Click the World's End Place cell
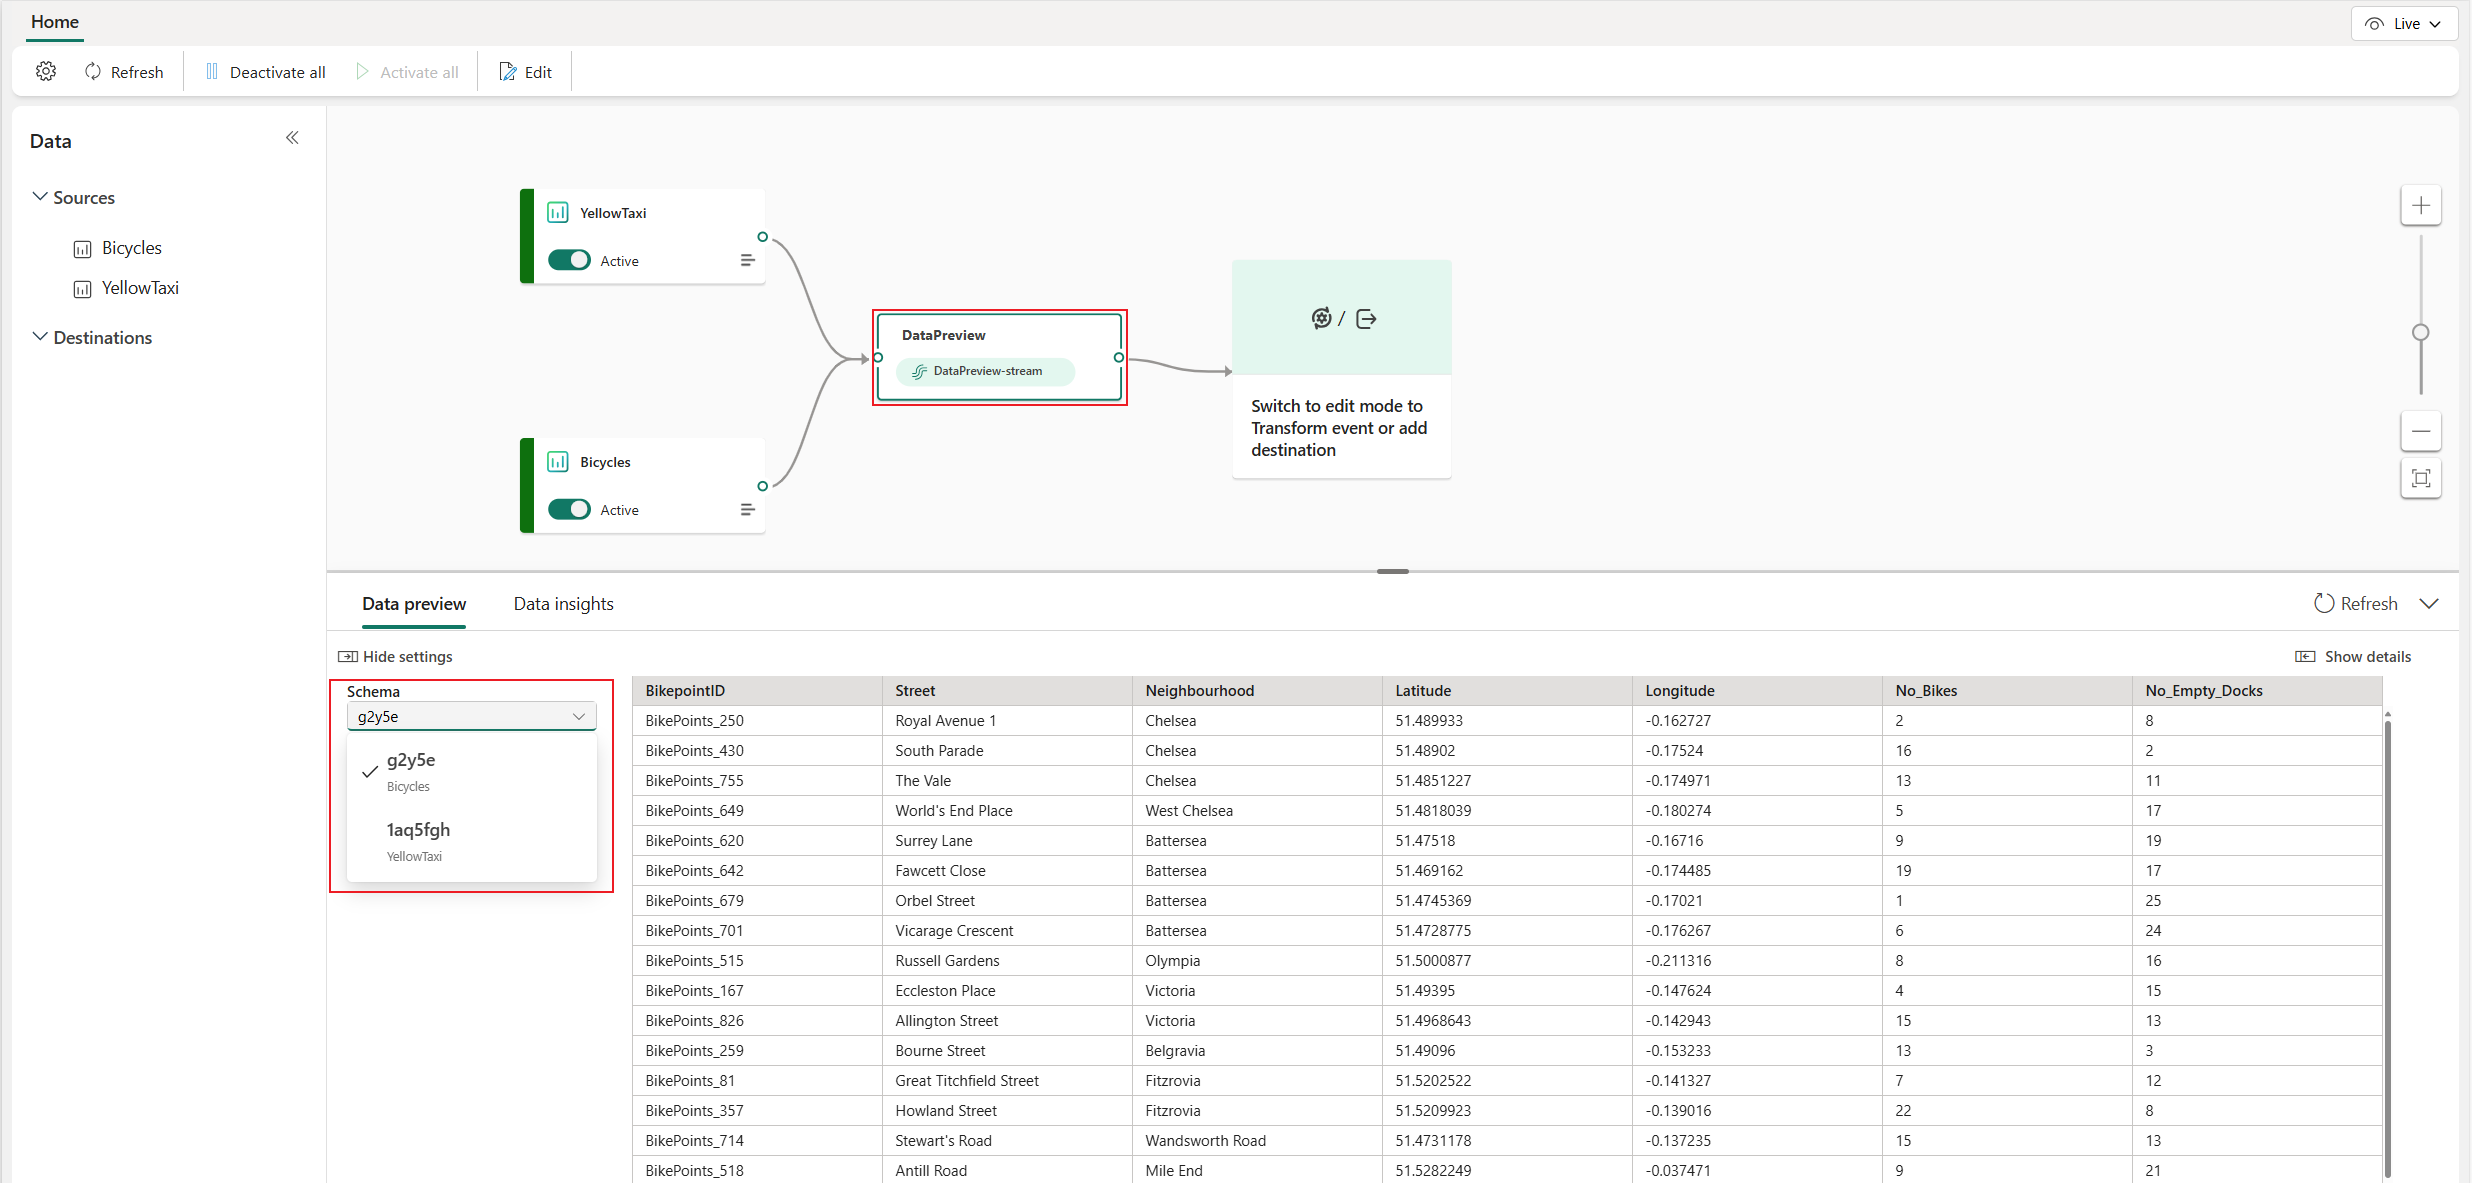This screenshot has width=2472, height=1183. pyautogui.click(x=1007, y=811)
